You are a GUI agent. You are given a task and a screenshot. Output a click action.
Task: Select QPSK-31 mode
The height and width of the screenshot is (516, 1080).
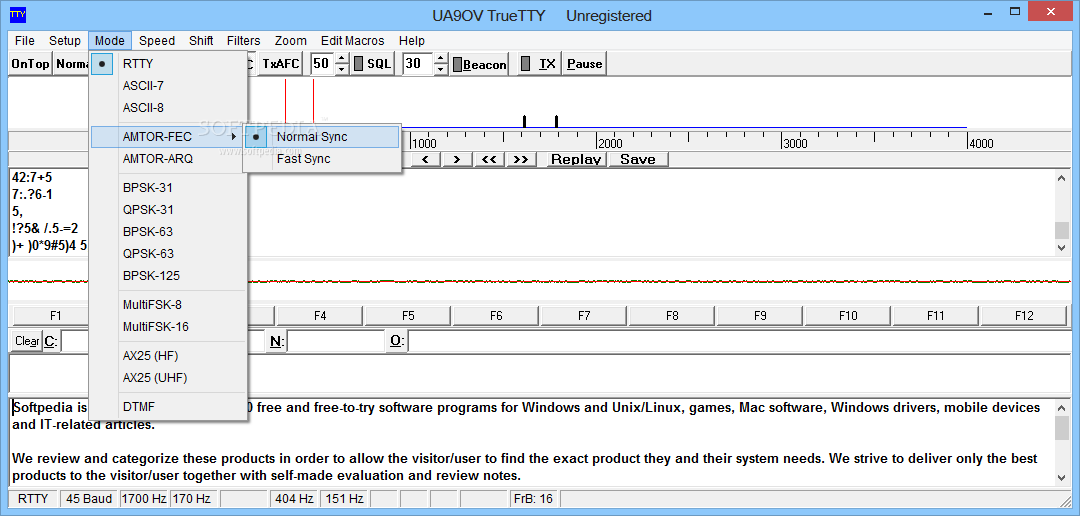coord(168,209)
